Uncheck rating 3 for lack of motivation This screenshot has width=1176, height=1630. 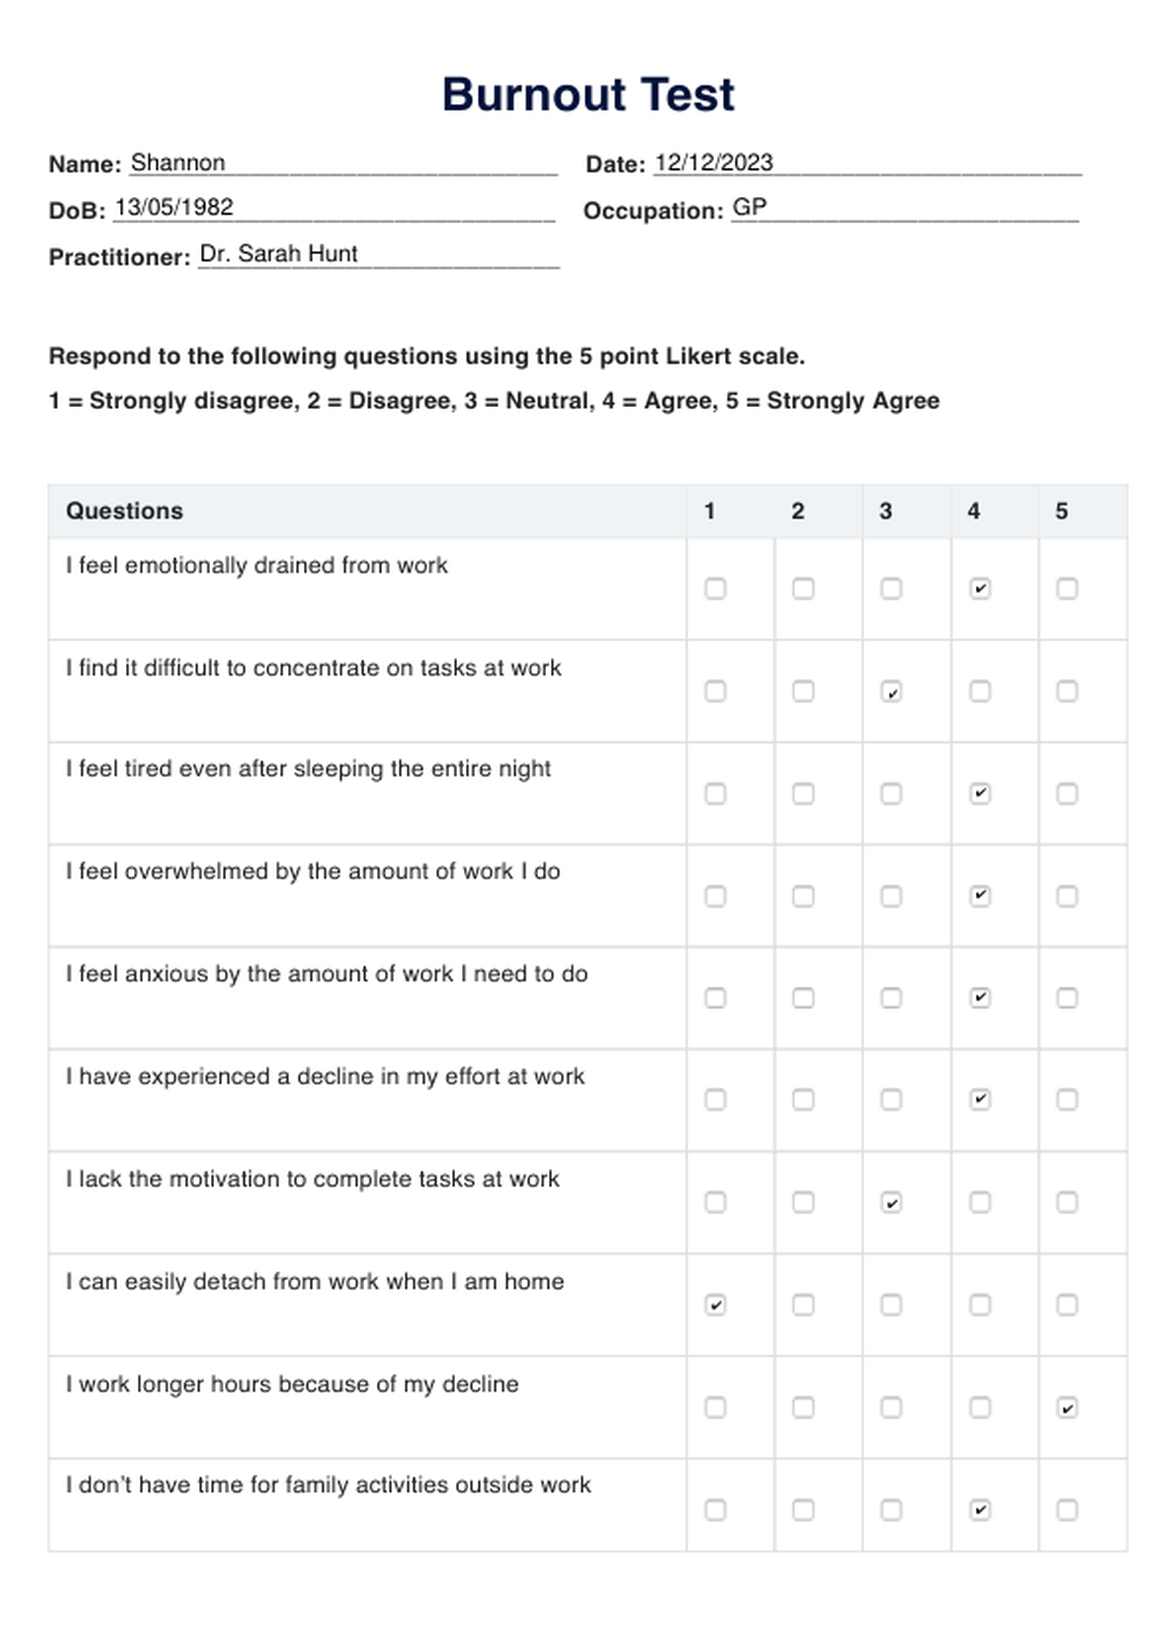point(891,1202)
